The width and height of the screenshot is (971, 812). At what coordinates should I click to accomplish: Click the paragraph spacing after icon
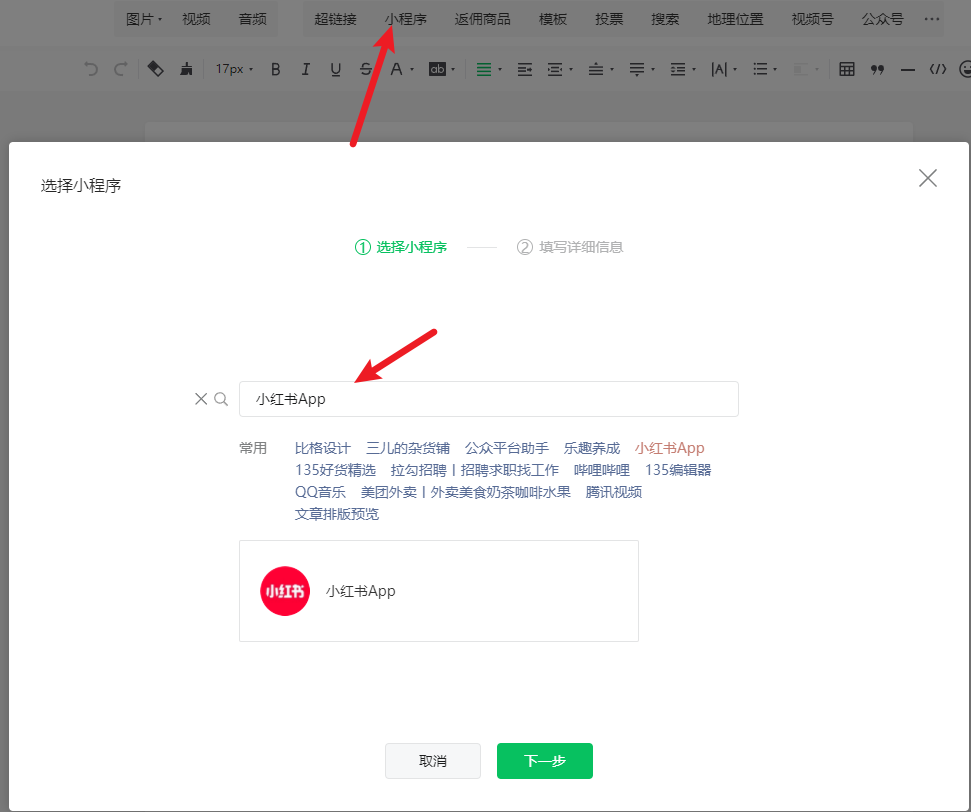tap(637, 69)
